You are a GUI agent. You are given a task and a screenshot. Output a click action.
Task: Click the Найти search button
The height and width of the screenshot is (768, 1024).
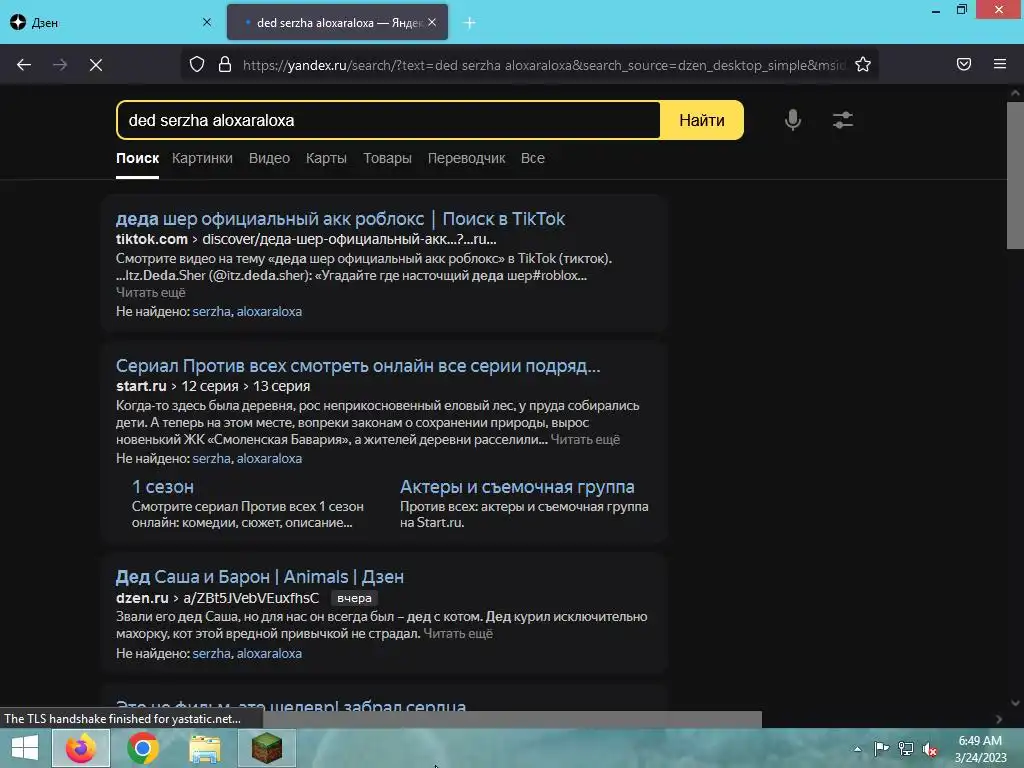pos(702,120)
